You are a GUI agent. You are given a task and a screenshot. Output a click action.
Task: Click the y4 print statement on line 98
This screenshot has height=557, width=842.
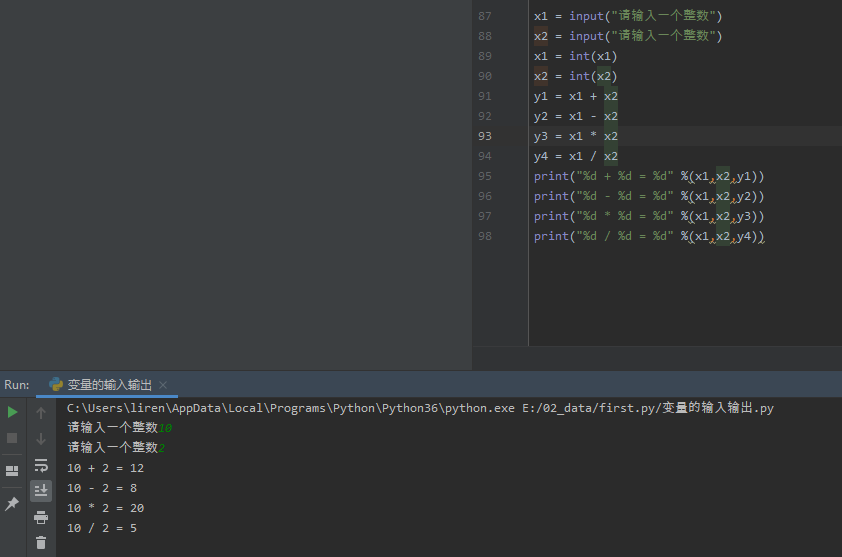(649, 236)
